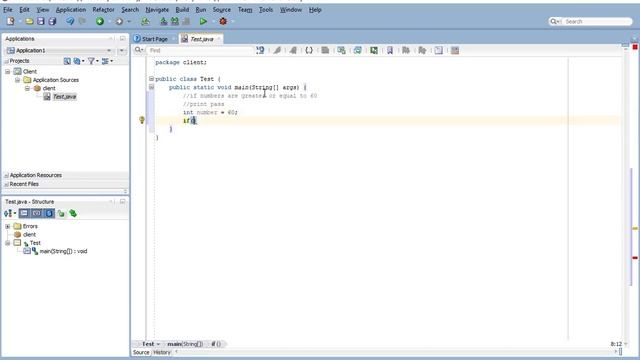Click the green refresh icon in Structure toolbar
Screen dimensions: 640x360
point(73,213)
